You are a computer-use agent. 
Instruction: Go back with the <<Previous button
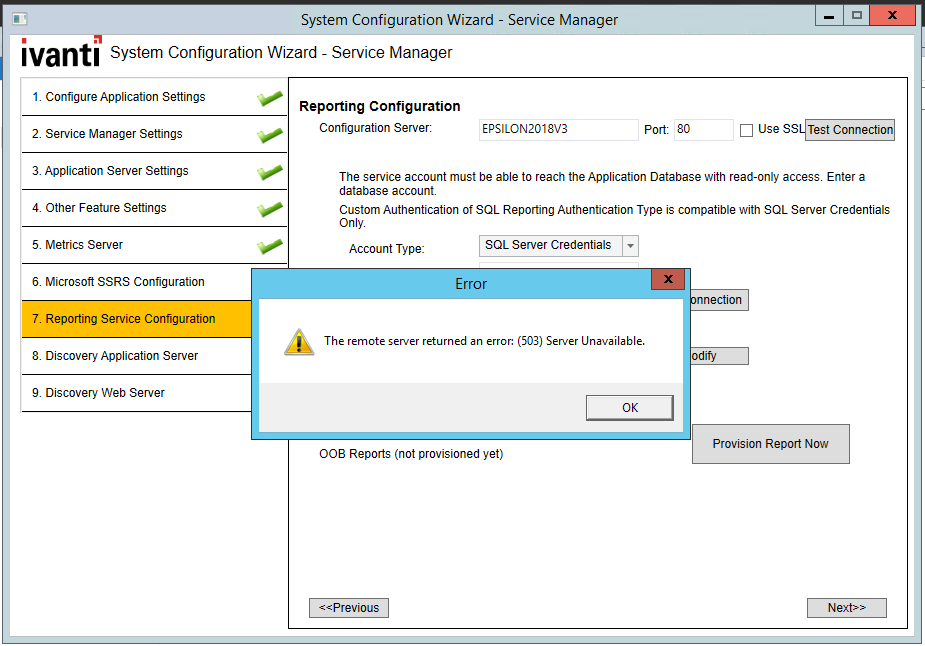click(x=349, y=608)
